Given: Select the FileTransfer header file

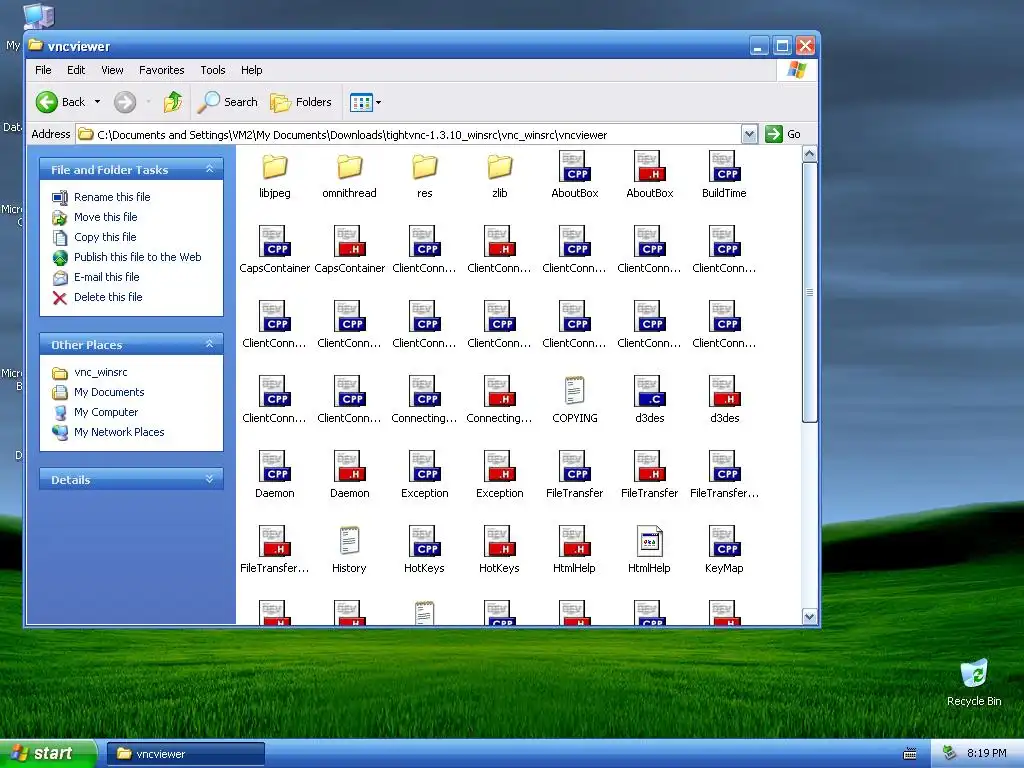Looking at the screenshot, I should click(650, 476).
